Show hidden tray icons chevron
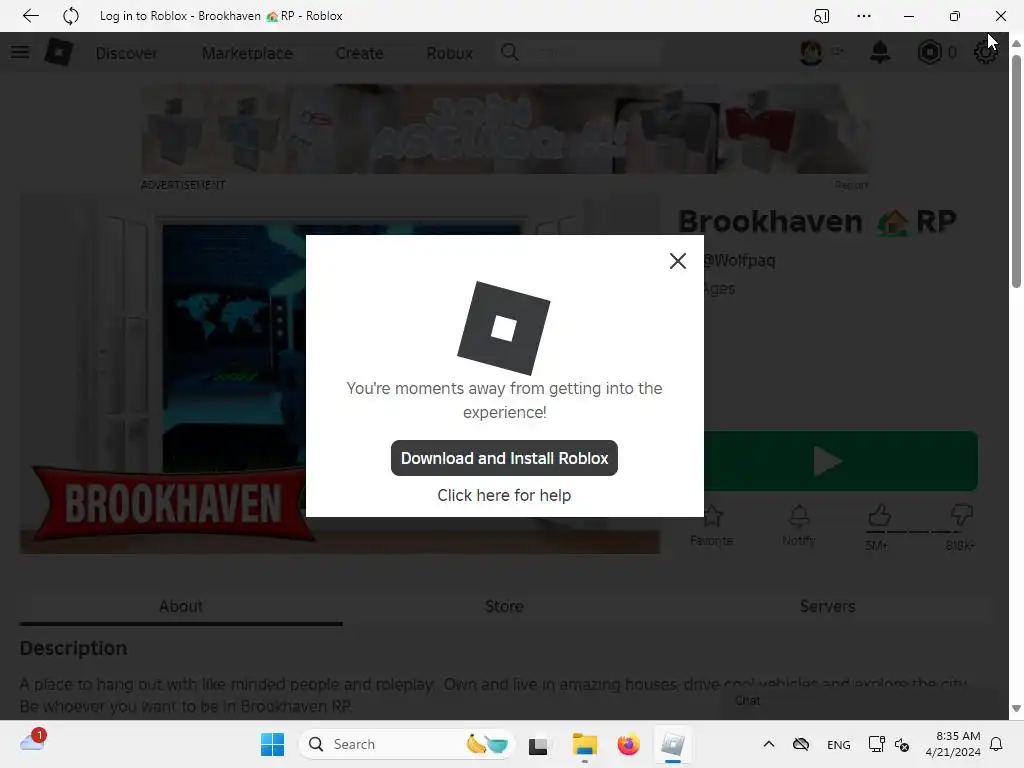This screenshot has width=1024, height=768. click(769, 744)
